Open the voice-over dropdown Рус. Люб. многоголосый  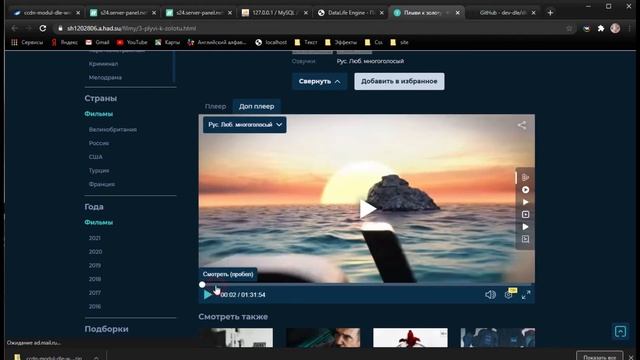[244, 124]
